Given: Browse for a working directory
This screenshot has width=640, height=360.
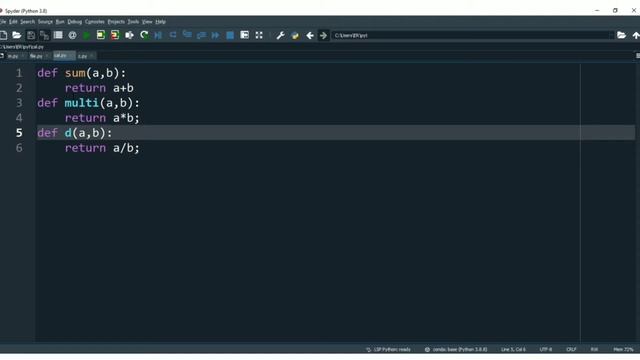Looking at the screenshot, I should coord(621,36).
